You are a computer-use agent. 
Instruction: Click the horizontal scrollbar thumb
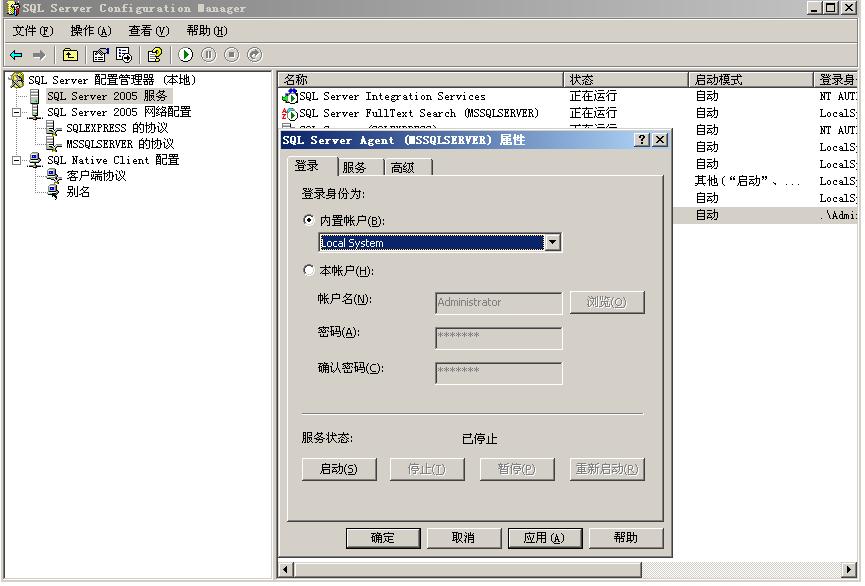click(467, 569)
